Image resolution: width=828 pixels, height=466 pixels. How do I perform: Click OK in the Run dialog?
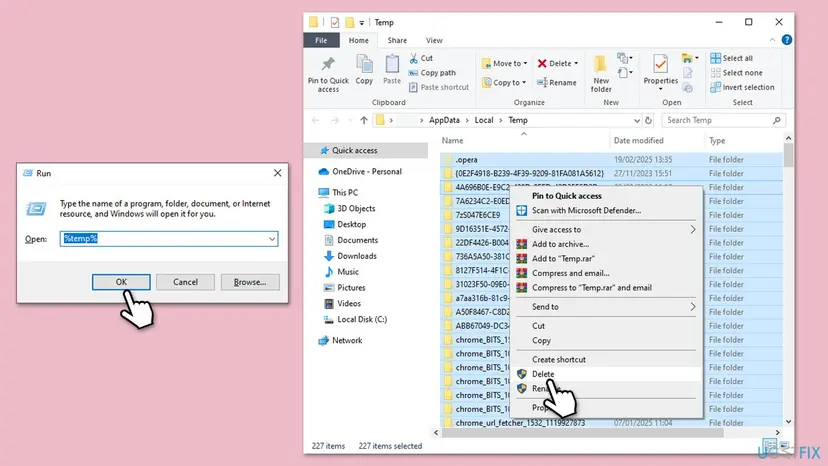(x=121, y=282)
